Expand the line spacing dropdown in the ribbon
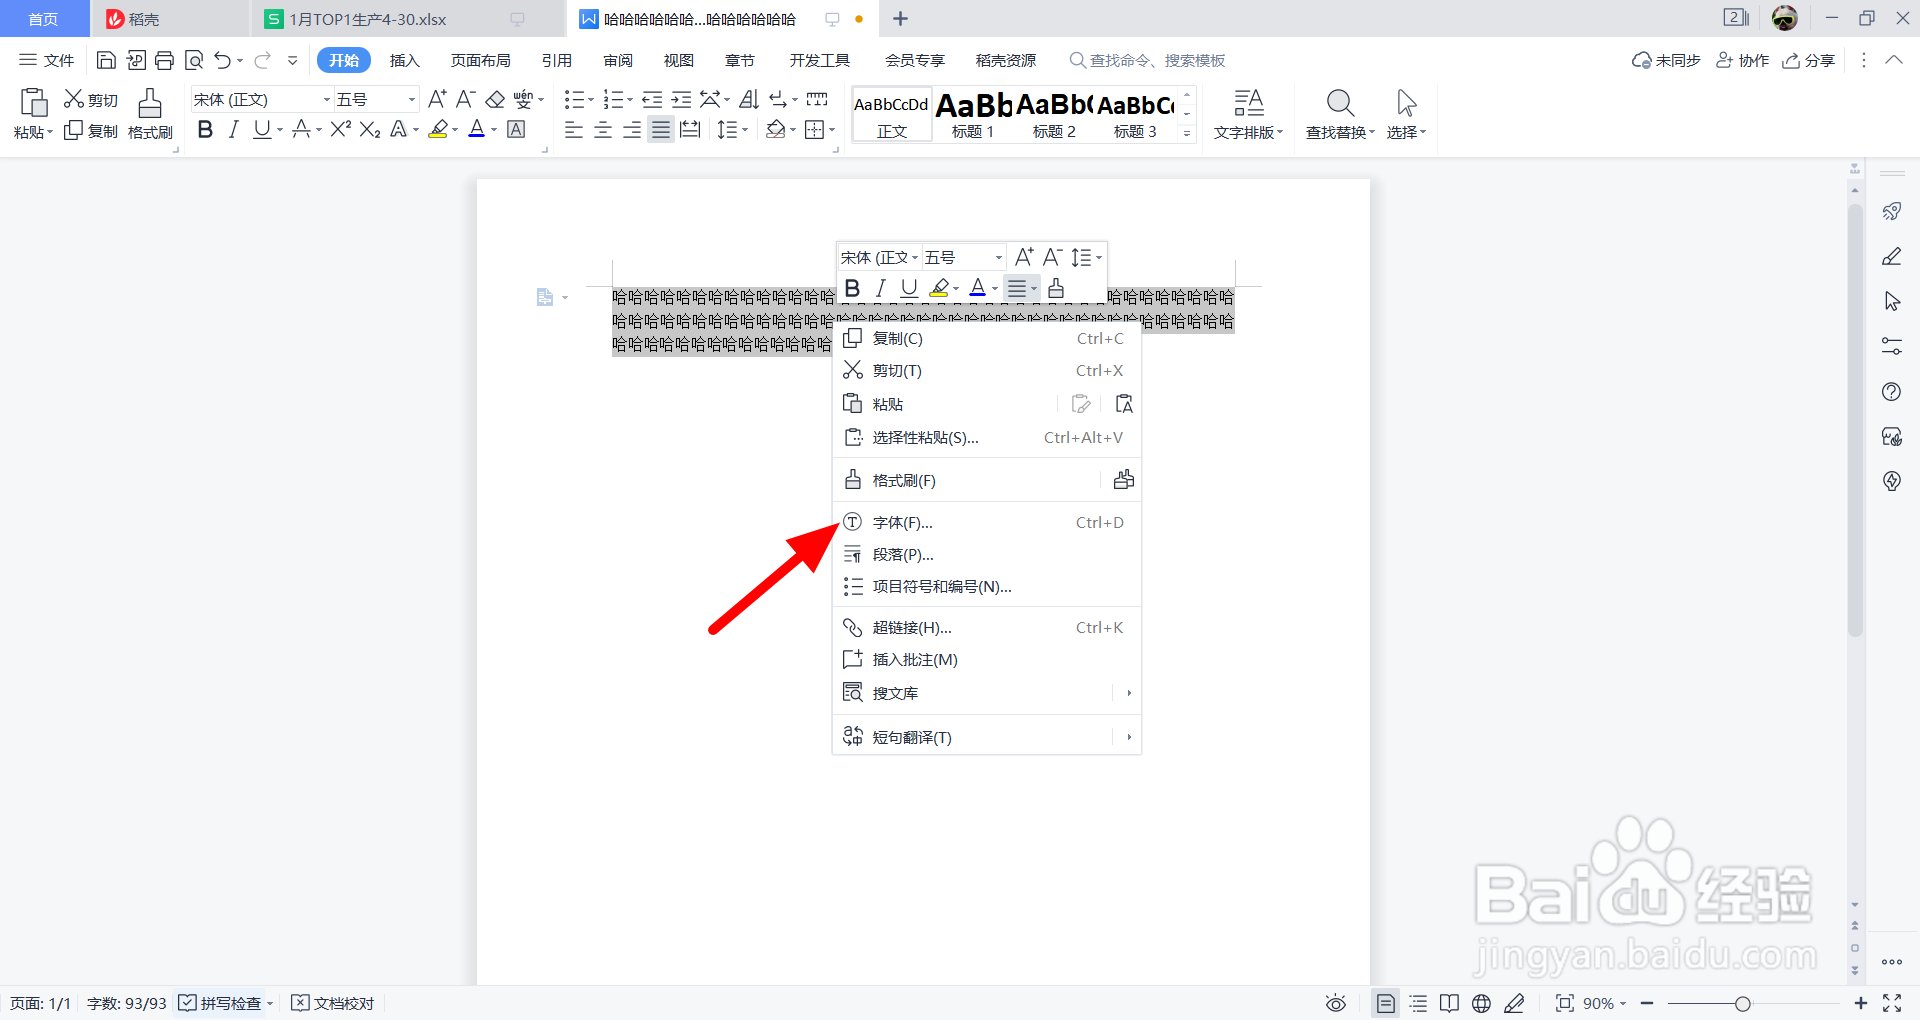Viewport: 1920px width, 1020px height. pyautogui.click(x=745, y=130)
